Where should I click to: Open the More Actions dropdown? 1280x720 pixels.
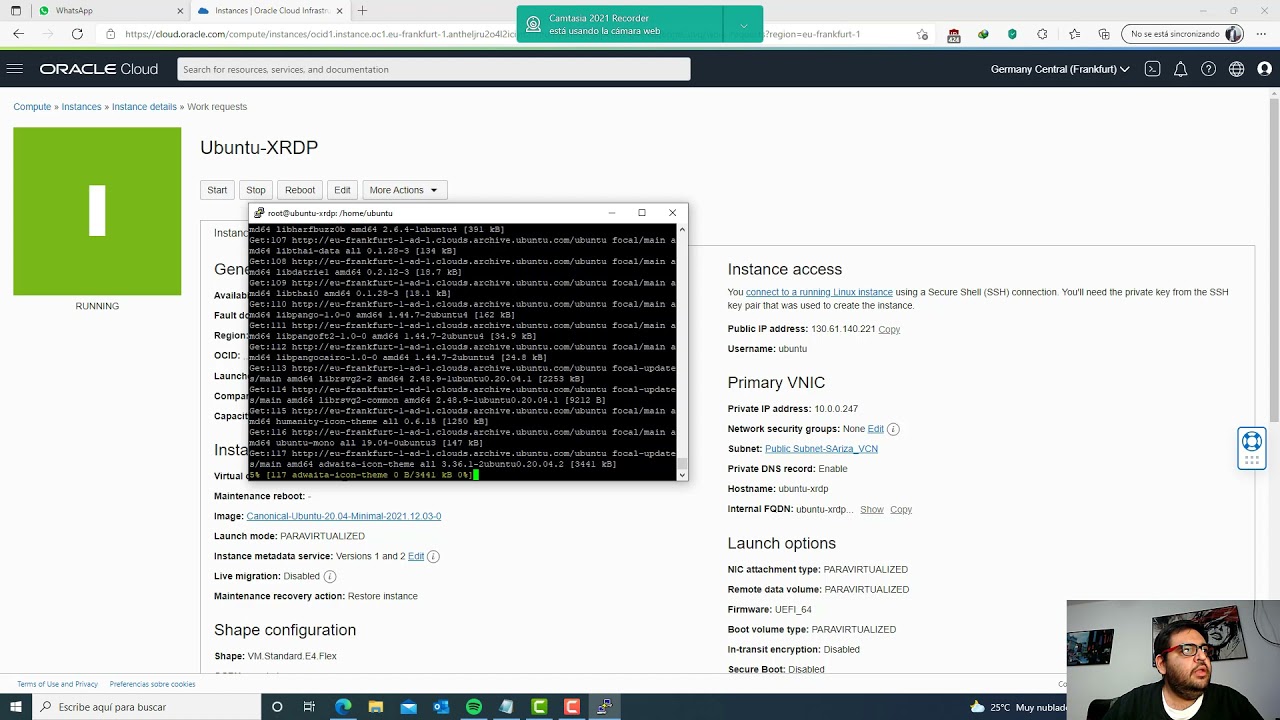click(x=403, y=190)
